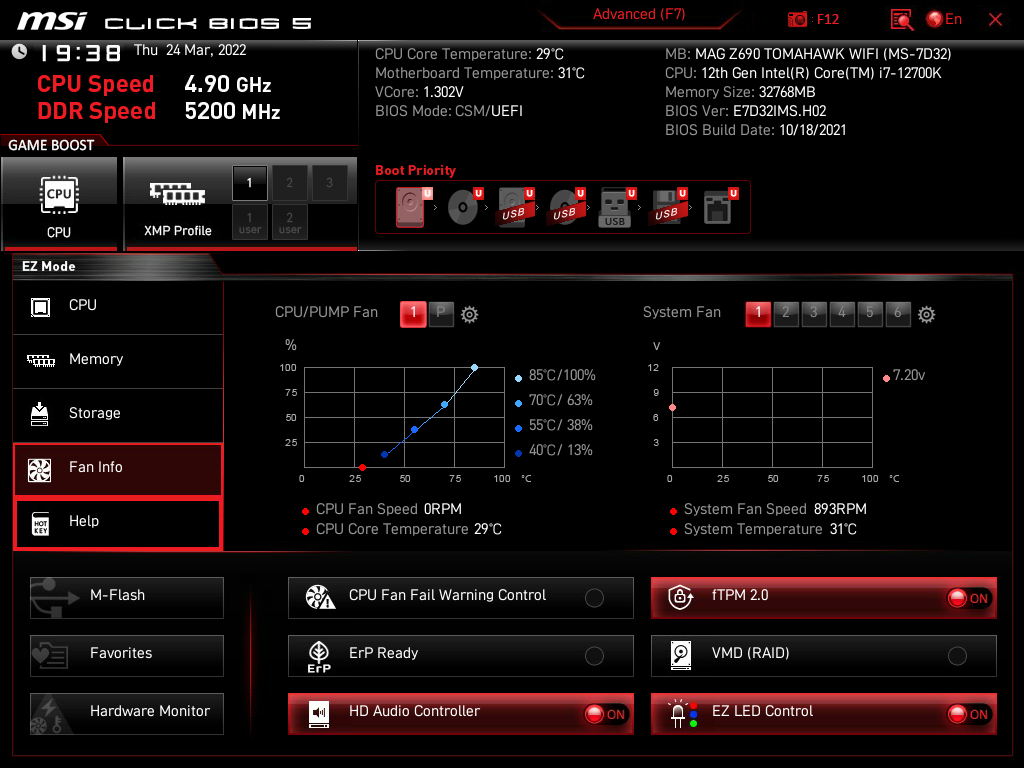Open the M-Flash utility
The image size is (1024, 768).
click(127, 597)
